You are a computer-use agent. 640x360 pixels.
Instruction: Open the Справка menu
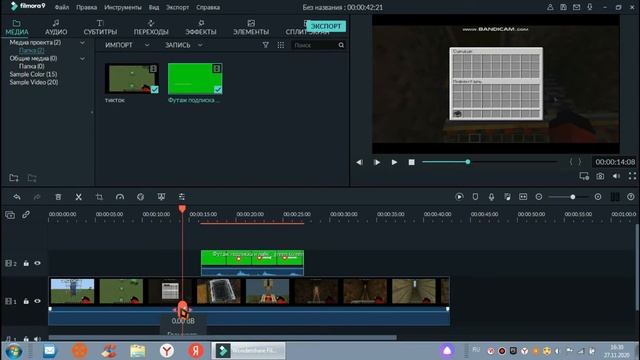coord(208,7)
